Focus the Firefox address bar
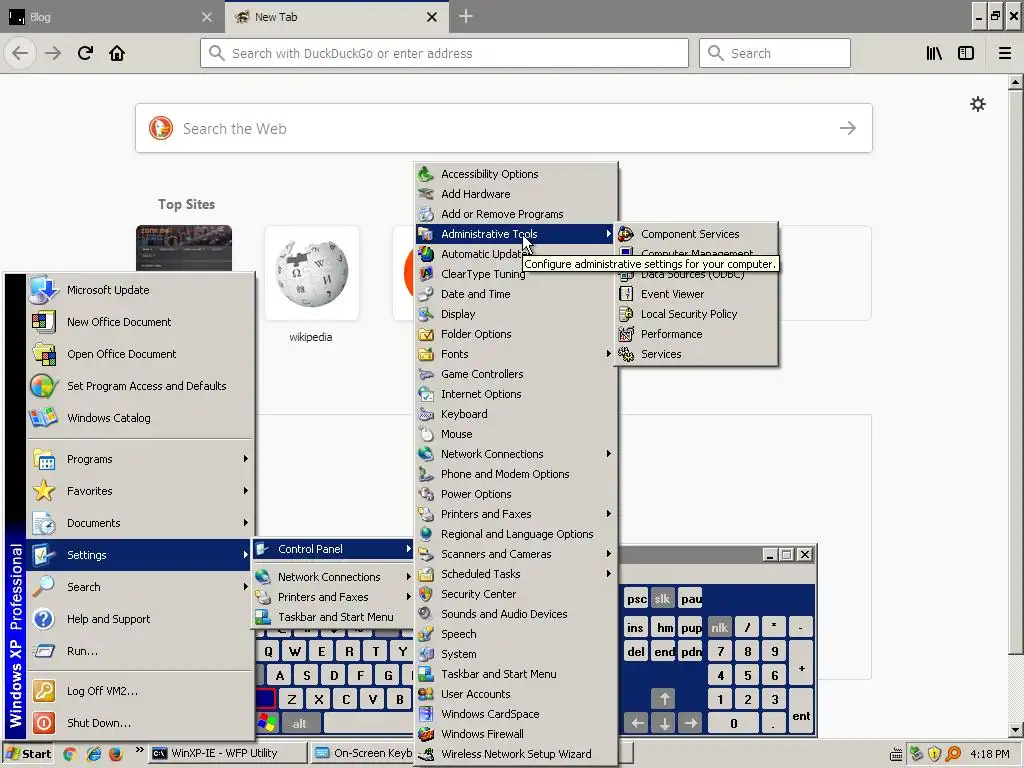This screenshot has width=1024, height=768. click(444, 53)
